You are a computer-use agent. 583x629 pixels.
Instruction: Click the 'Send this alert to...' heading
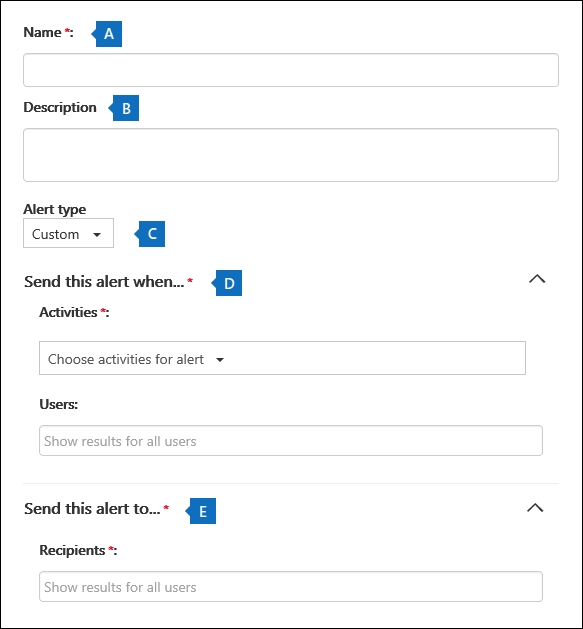tap(92, 509)
